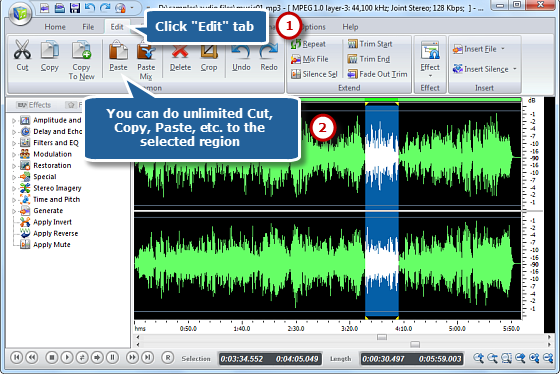
Task: Expand the Filters and EQ node arrow
Action: (x=14, y=143)
